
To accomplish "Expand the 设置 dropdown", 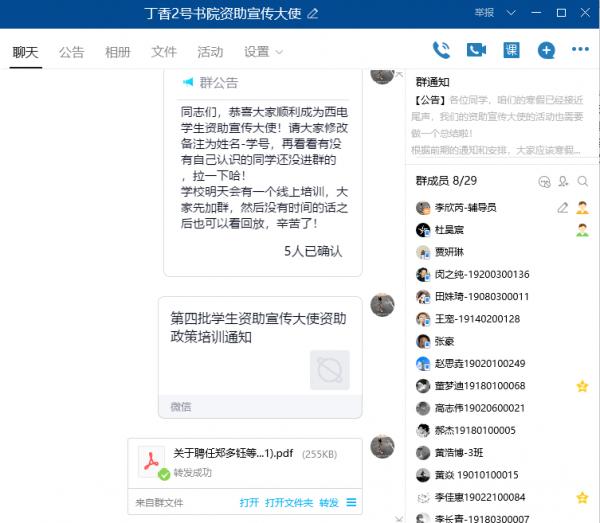I will tap(263, 52).
